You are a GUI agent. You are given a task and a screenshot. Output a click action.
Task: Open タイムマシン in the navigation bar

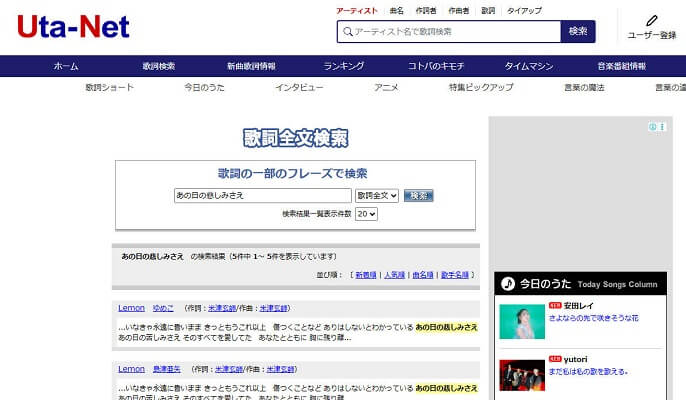(x=529, y=66)
